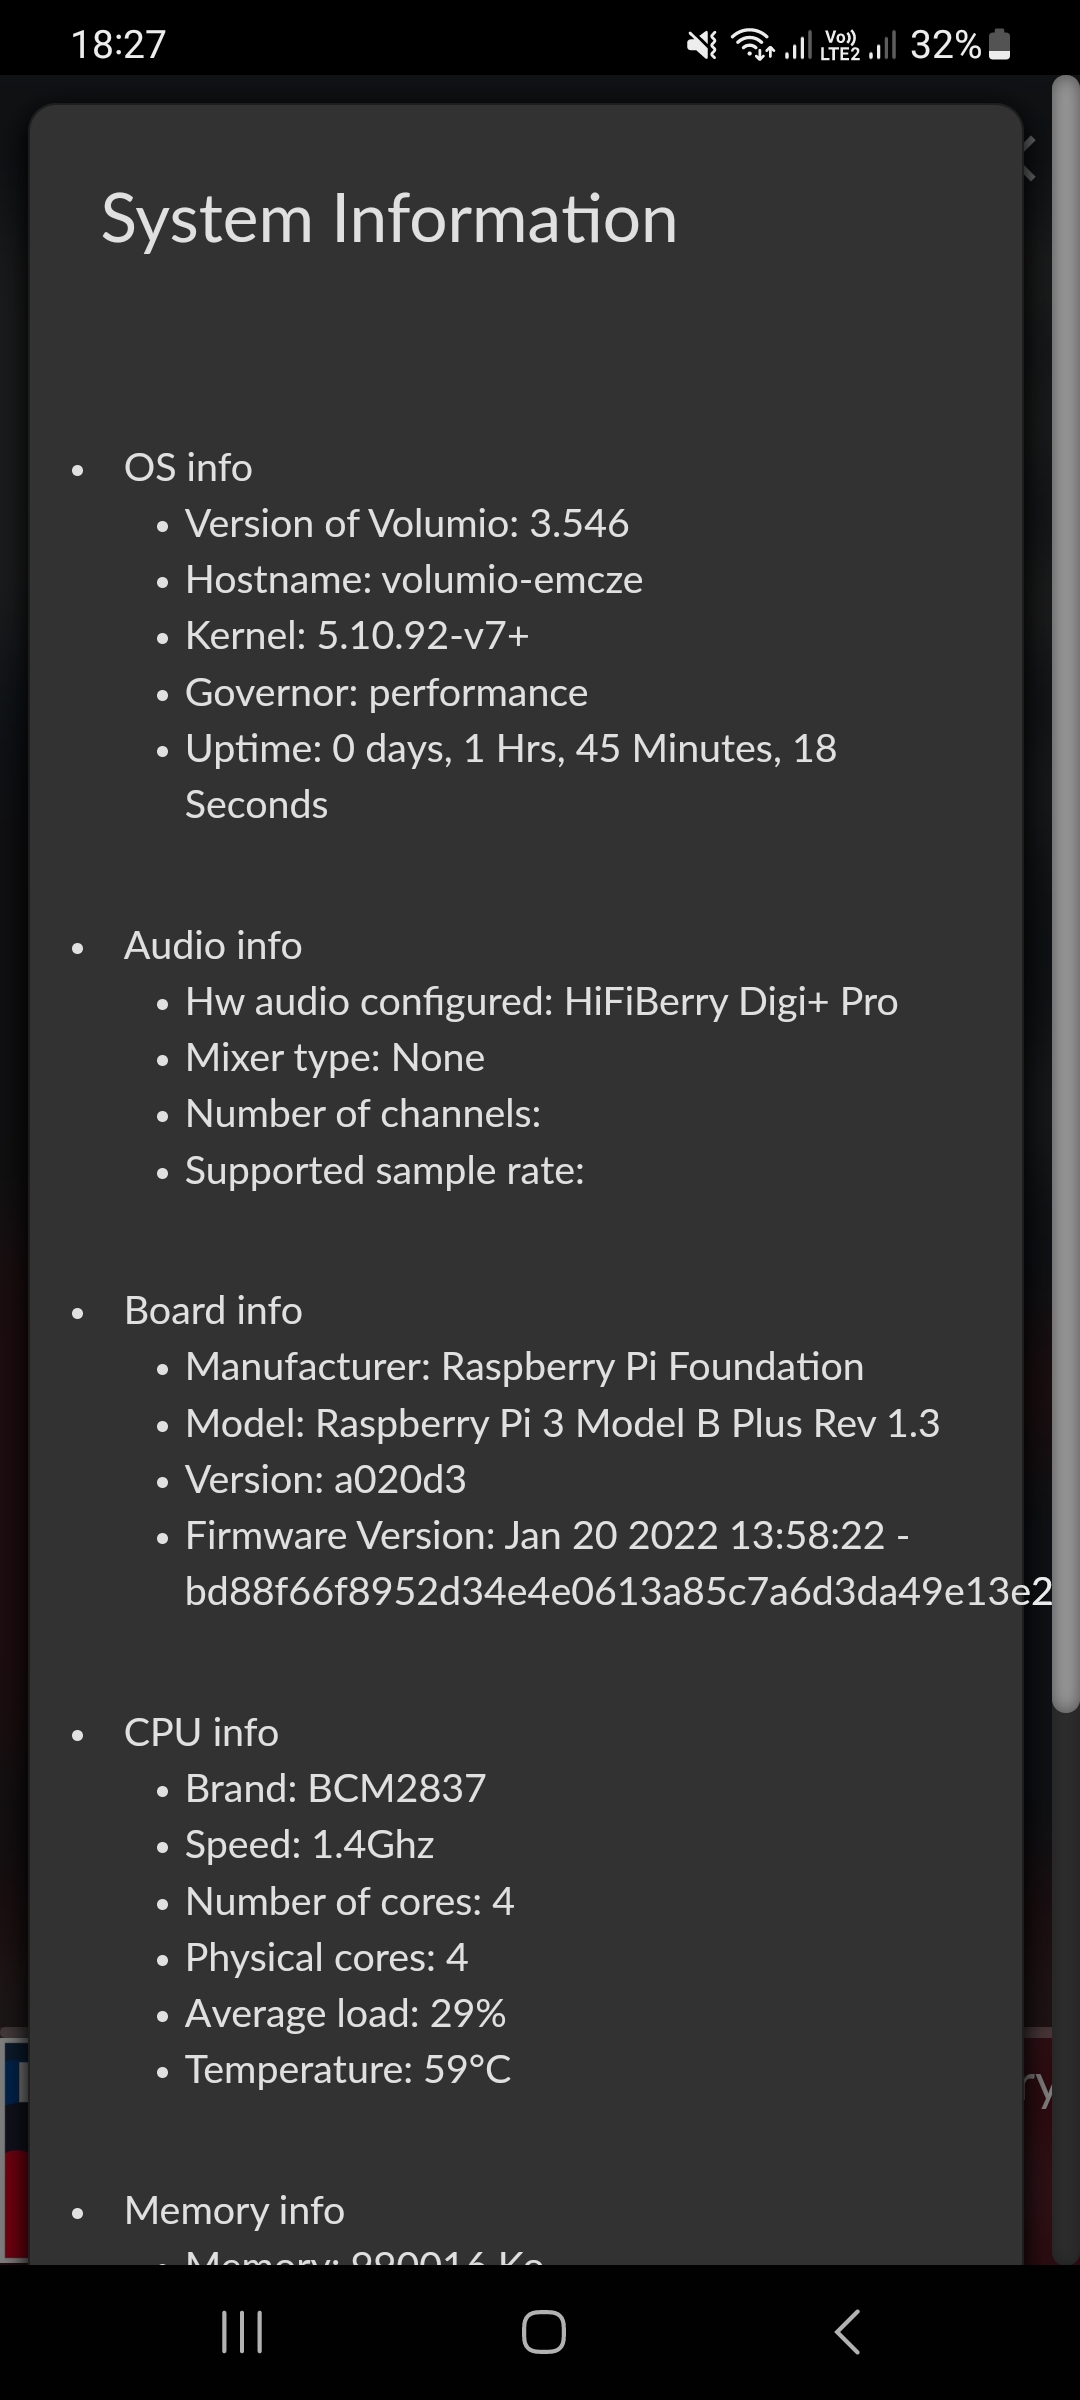Open the recent apps overview button

coord(241,2331)
